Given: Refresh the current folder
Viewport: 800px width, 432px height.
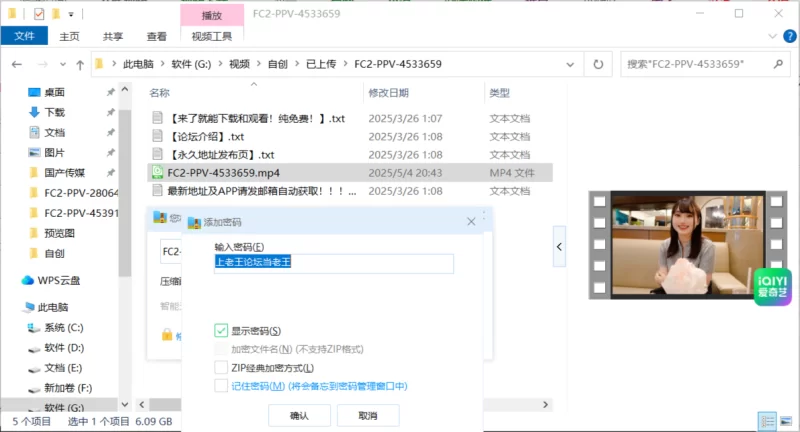Looking at the screenshot, I should pos(598,64).
